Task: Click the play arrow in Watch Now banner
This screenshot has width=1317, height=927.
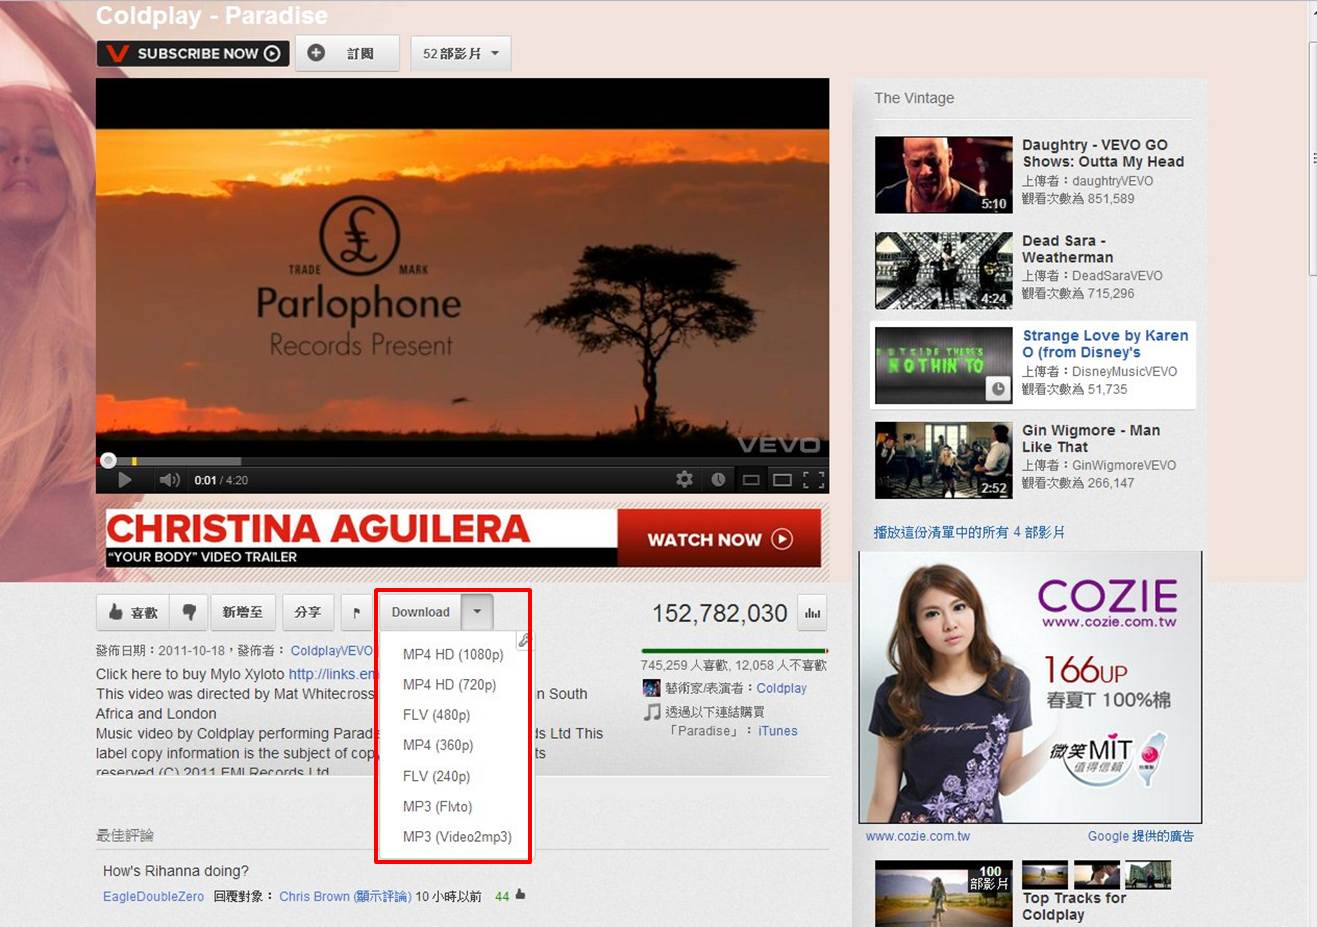Action: click(782, 539)
